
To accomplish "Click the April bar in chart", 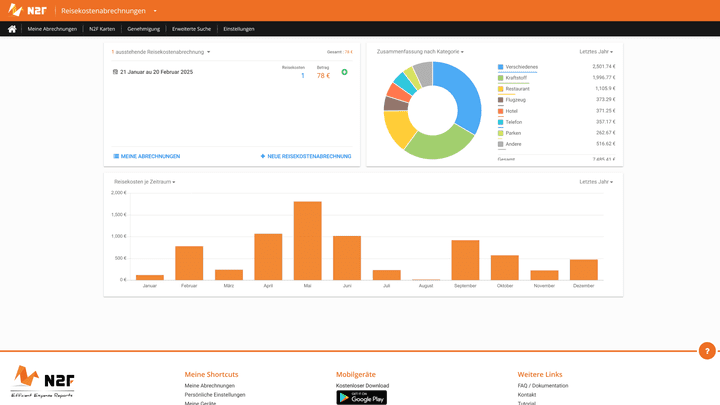I will (268, 257).
